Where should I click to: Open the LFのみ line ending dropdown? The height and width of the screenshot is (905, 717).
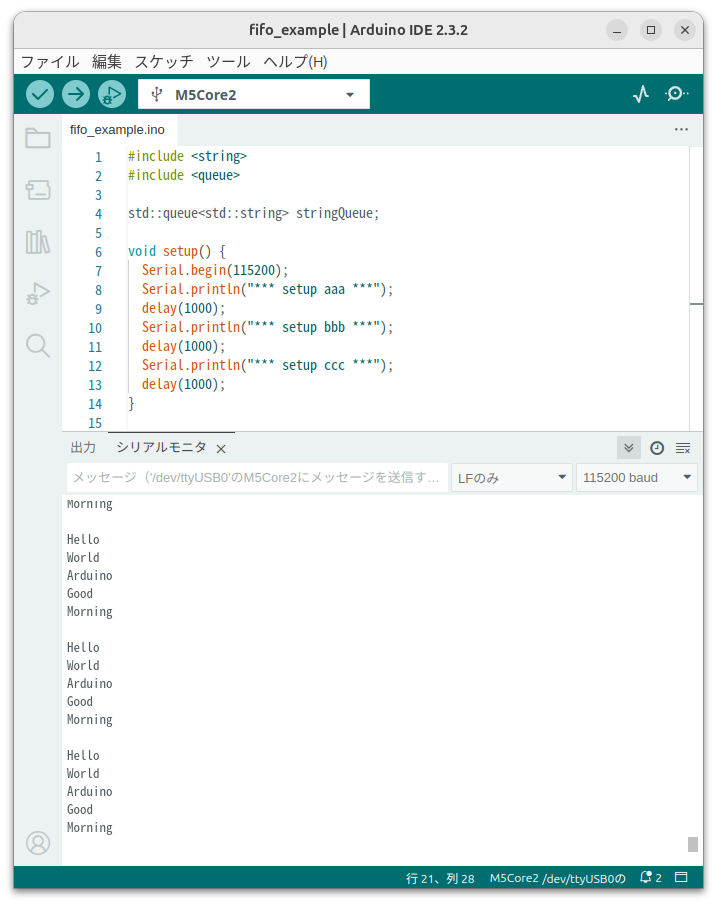click(x=511, y=478)
